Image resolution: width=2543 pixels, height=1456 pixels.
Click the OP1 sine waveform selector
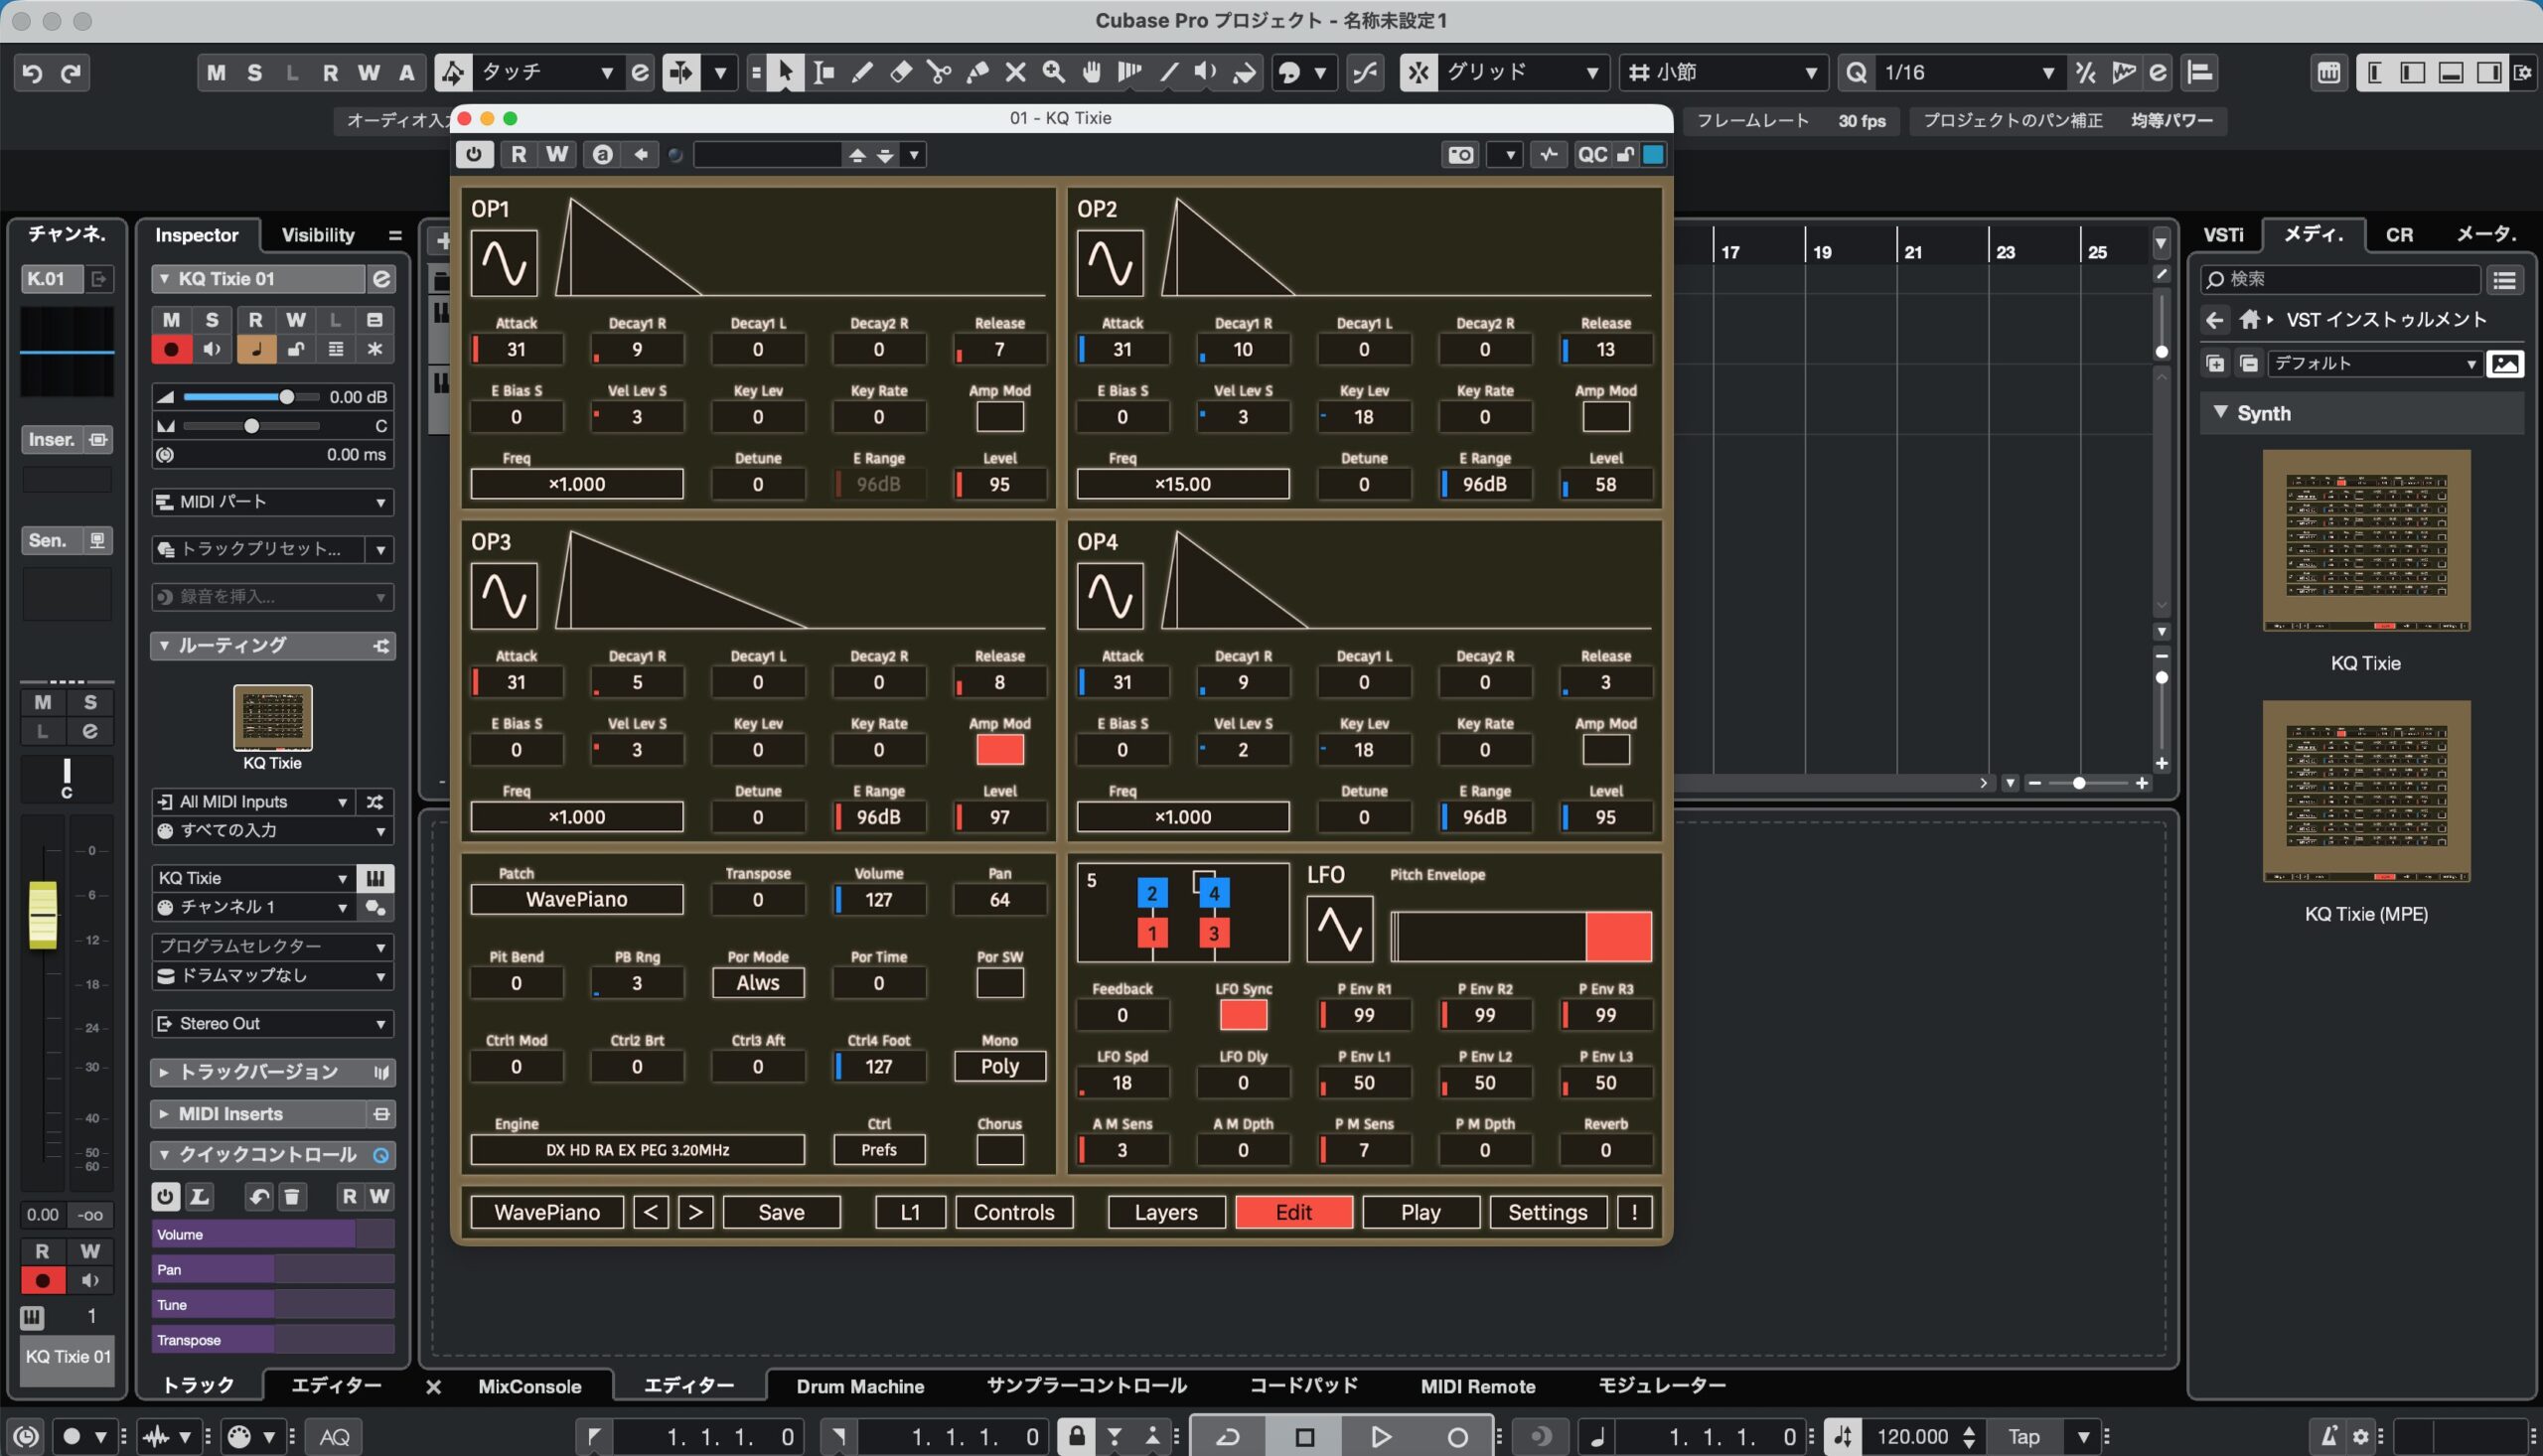click(x=504, y=263)
